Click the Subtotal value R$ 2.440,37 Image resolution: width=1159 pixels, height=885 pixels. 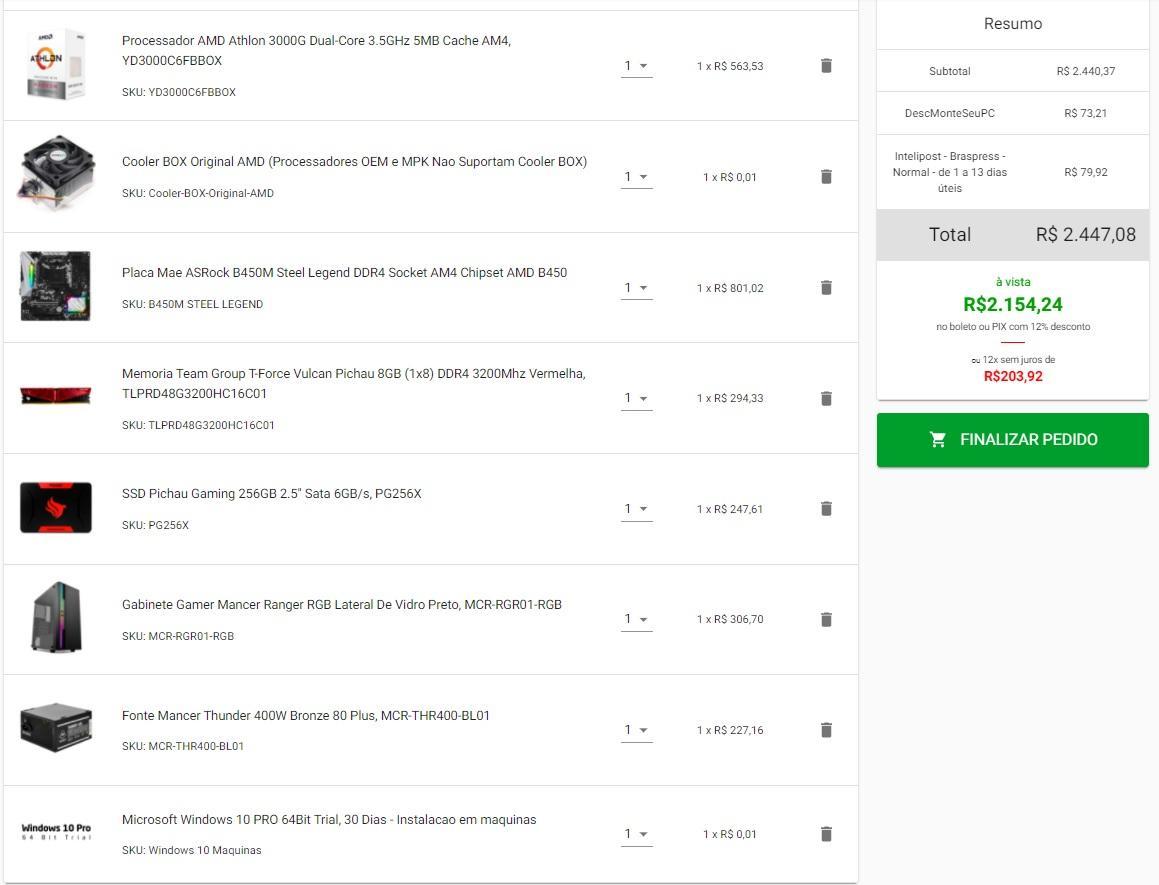tap(1086, 71)
